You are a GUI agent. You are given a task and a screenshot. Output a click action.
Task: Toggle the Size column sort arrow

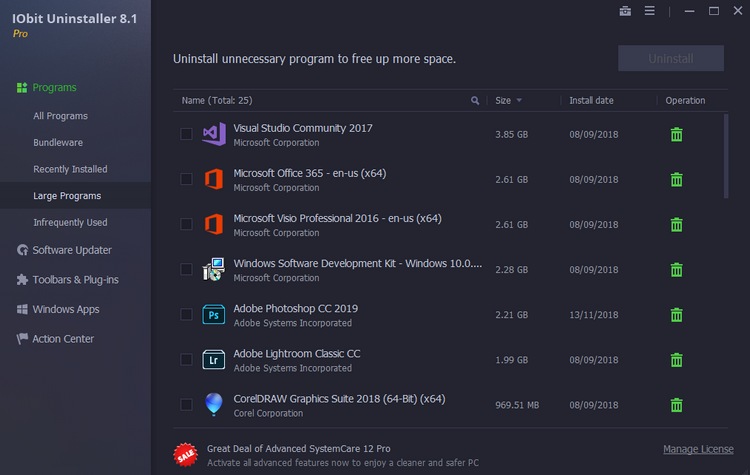point(519,100)
